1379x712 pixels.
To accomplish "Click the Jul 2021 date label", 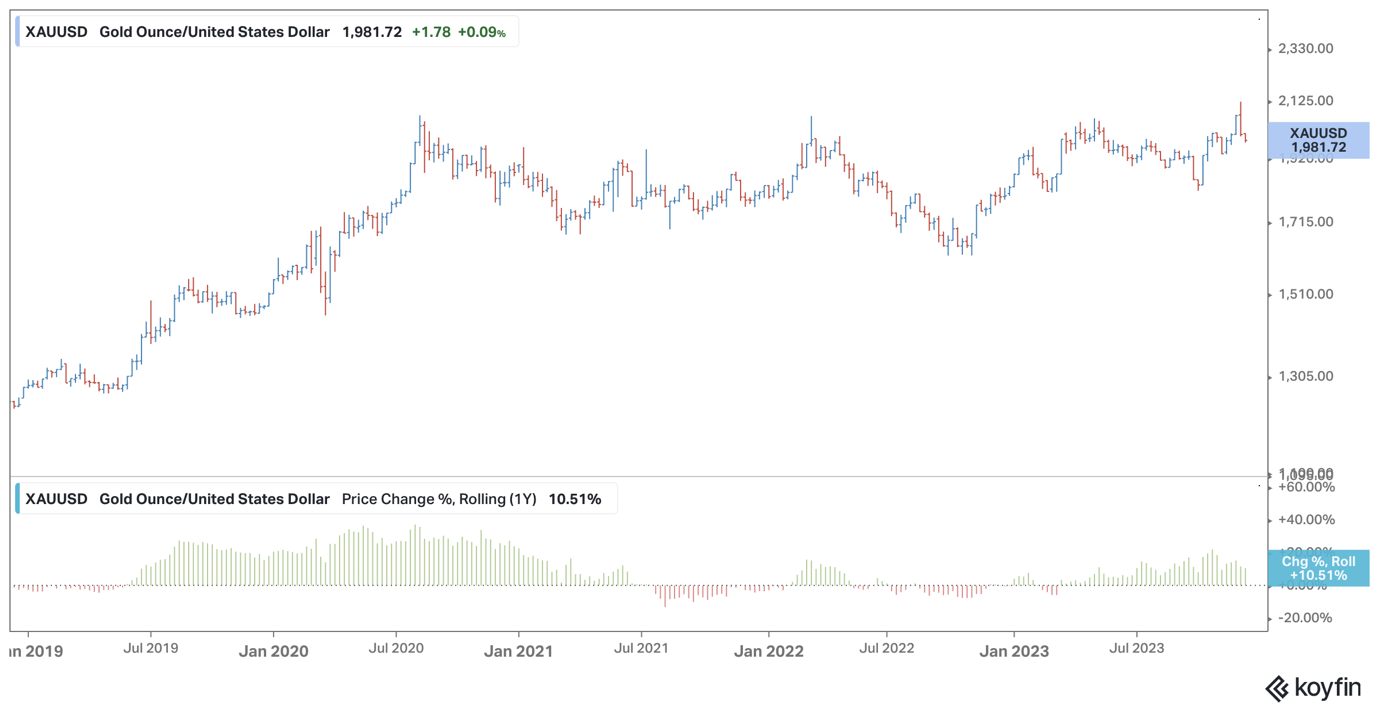I will point(641,648).
